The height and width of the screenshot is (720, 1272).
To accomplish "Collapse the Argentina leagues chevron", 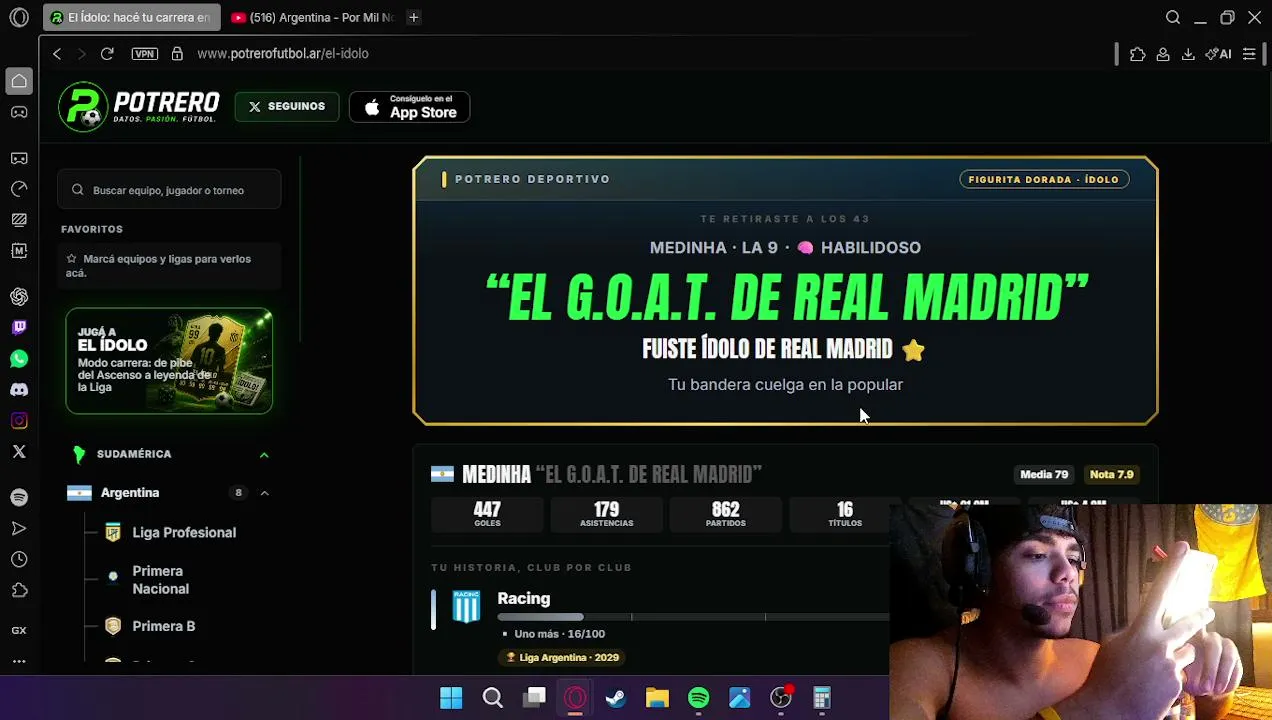I will pyautogui.click(x=264, y=492).
